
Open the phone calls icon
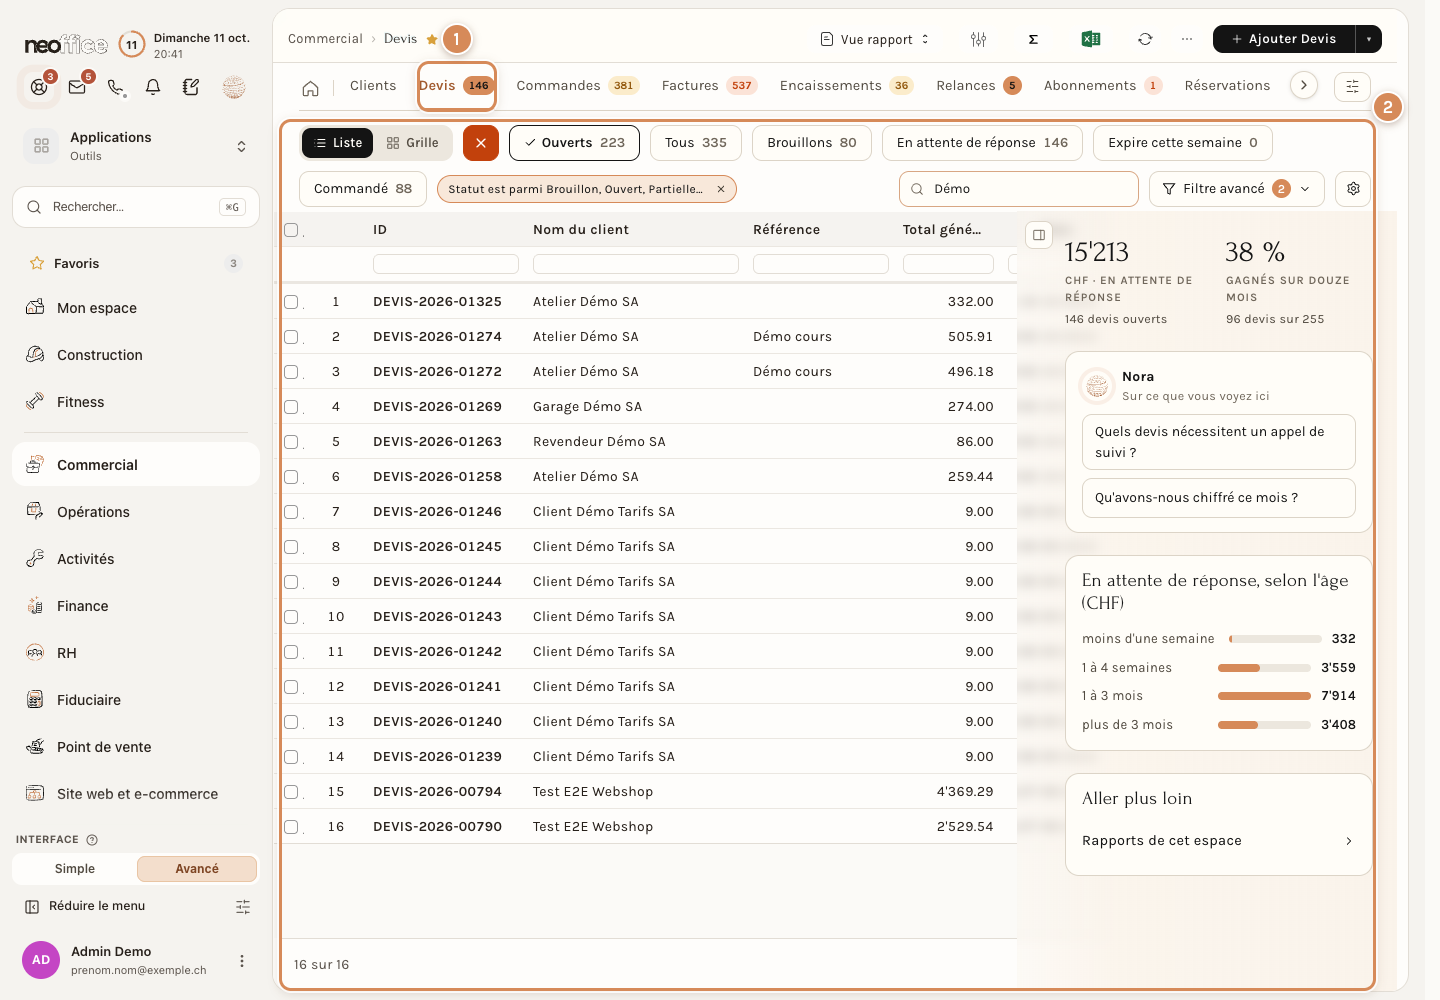[x=116, y=87]
